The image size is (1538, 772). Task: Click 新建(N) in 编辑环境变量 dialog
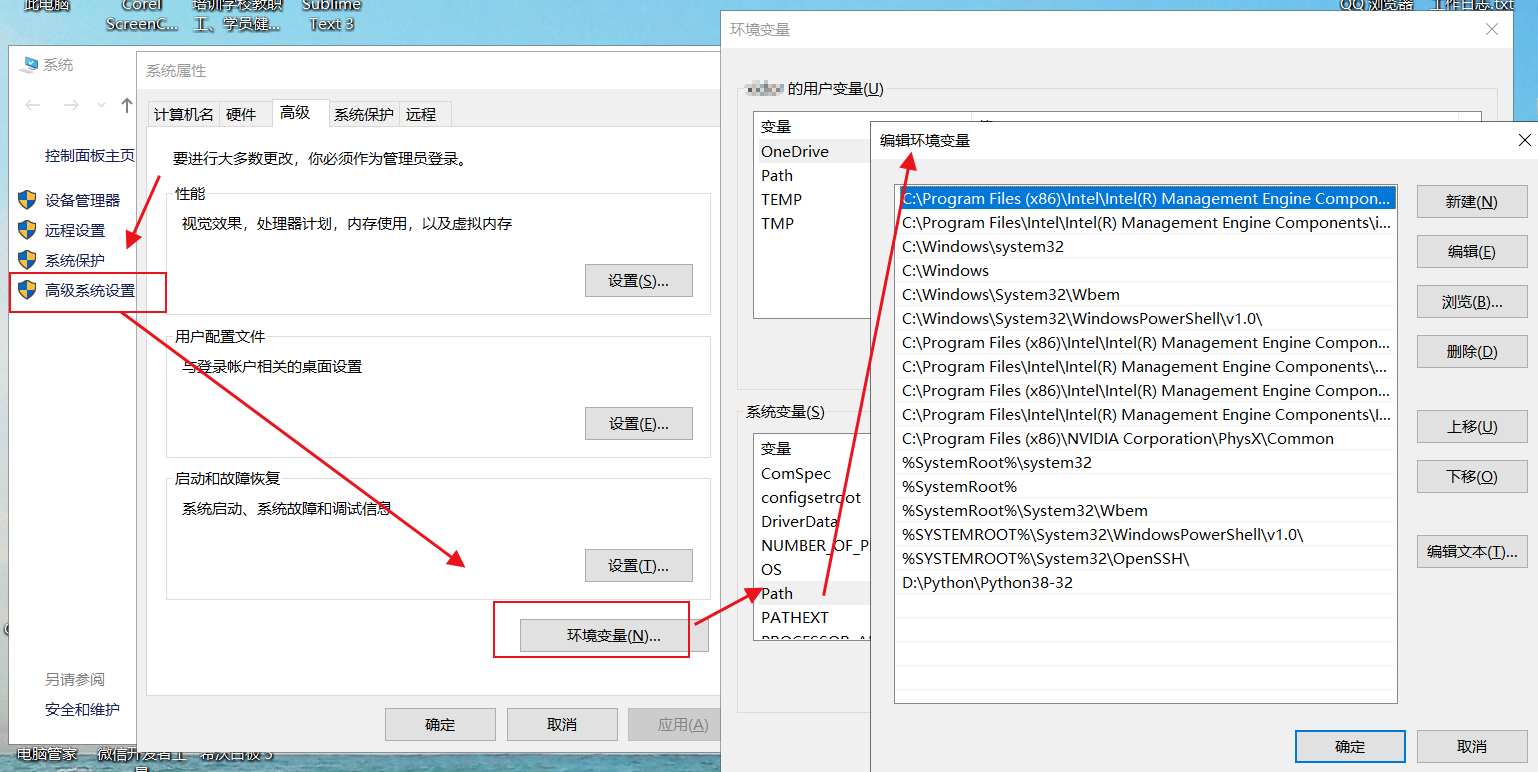[1472, 201]
